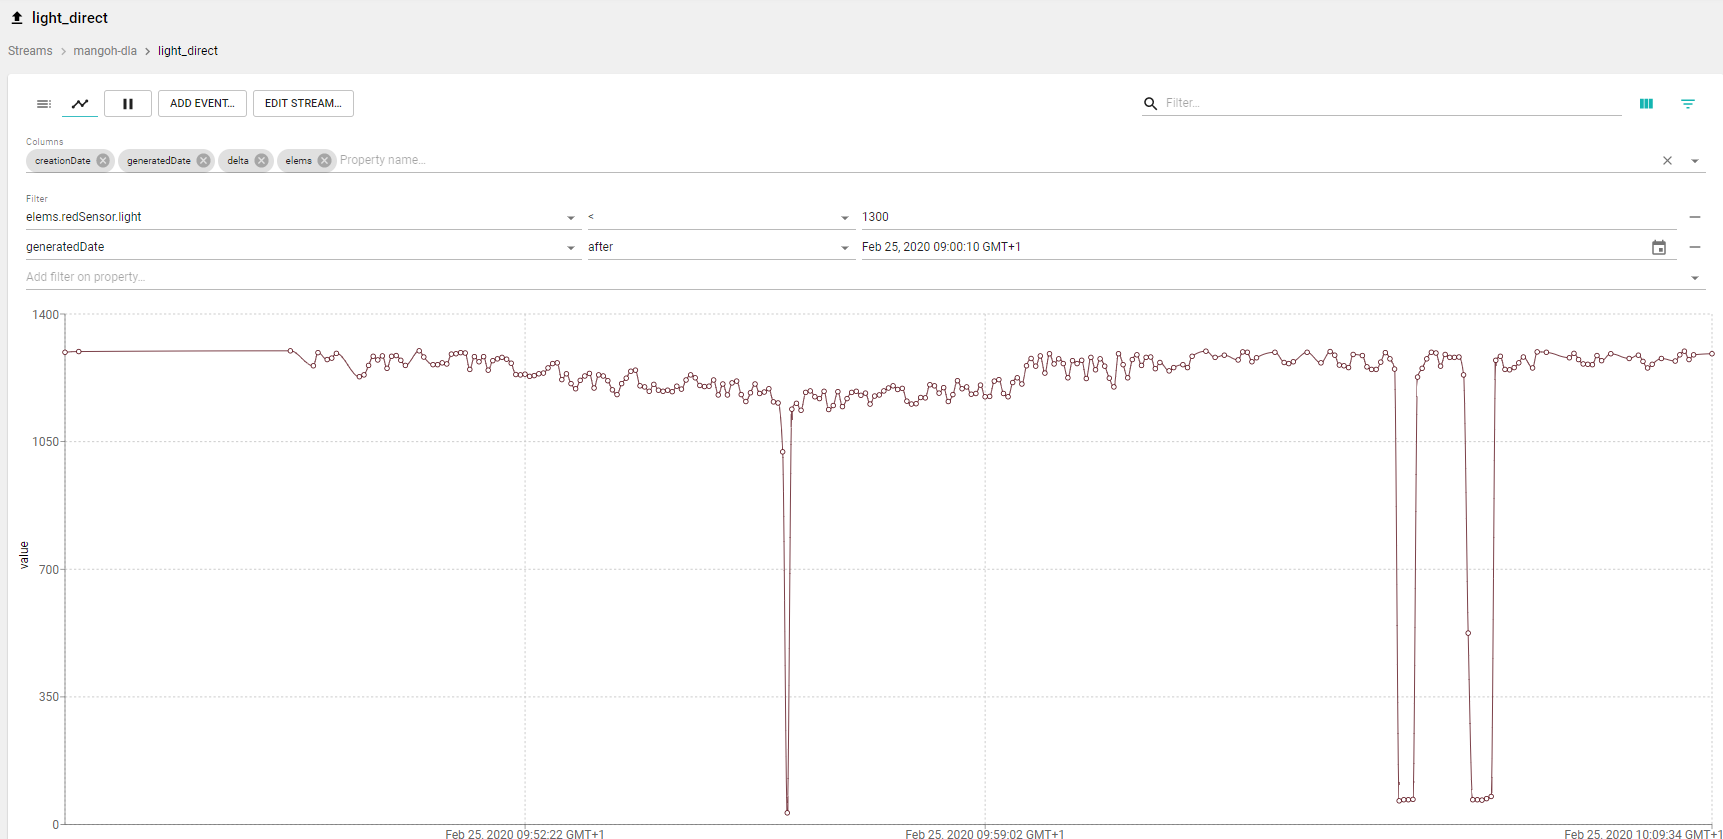Remove the creationDate column chip
1723x839 pixels.
click(x=103, y=161)
